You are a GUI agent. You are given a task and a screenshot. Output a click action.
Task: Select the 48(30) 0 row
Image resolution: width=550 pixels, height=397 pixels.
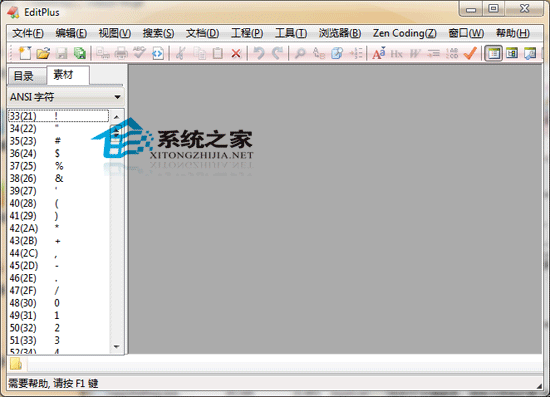click(58, 303)
